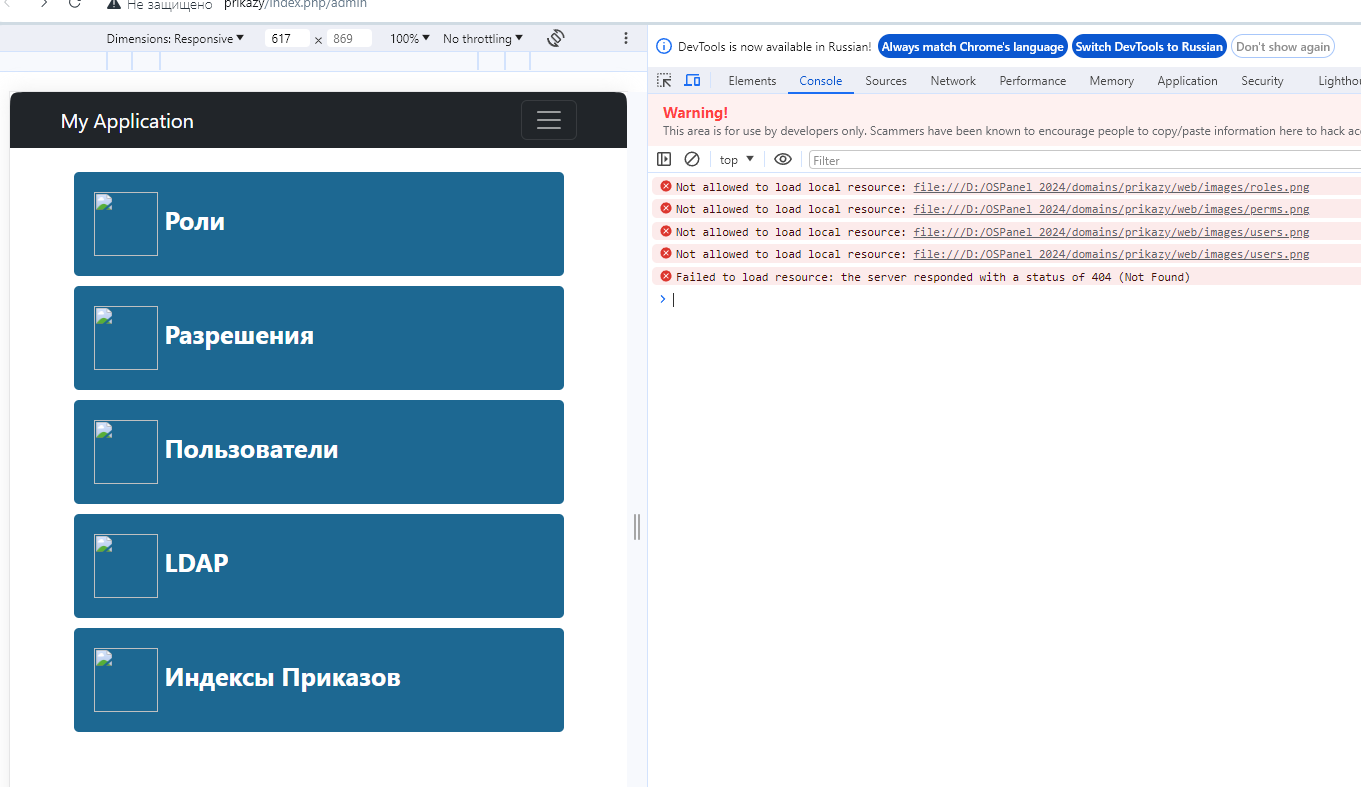
Task: Open device toolbar more options menu
Action: (626, 38)
